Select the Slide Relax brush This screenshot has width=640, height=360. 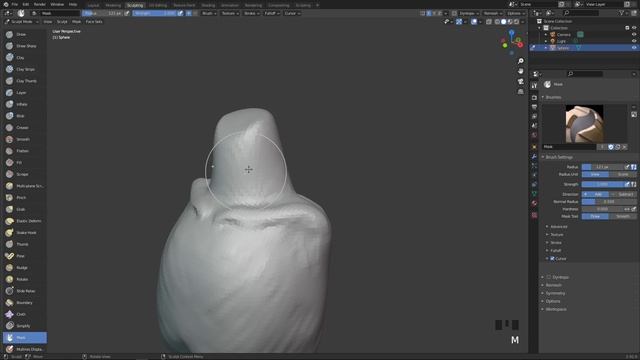(24, 291)
